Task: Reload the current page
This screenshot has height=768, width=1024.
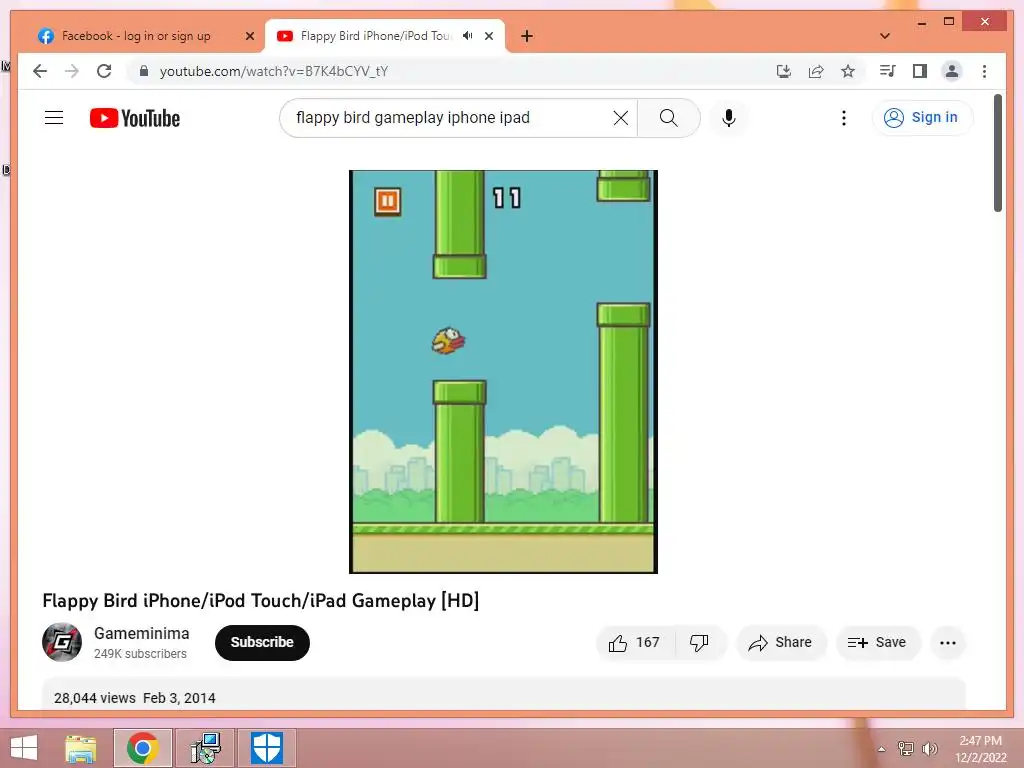Action: click(104, 71)
